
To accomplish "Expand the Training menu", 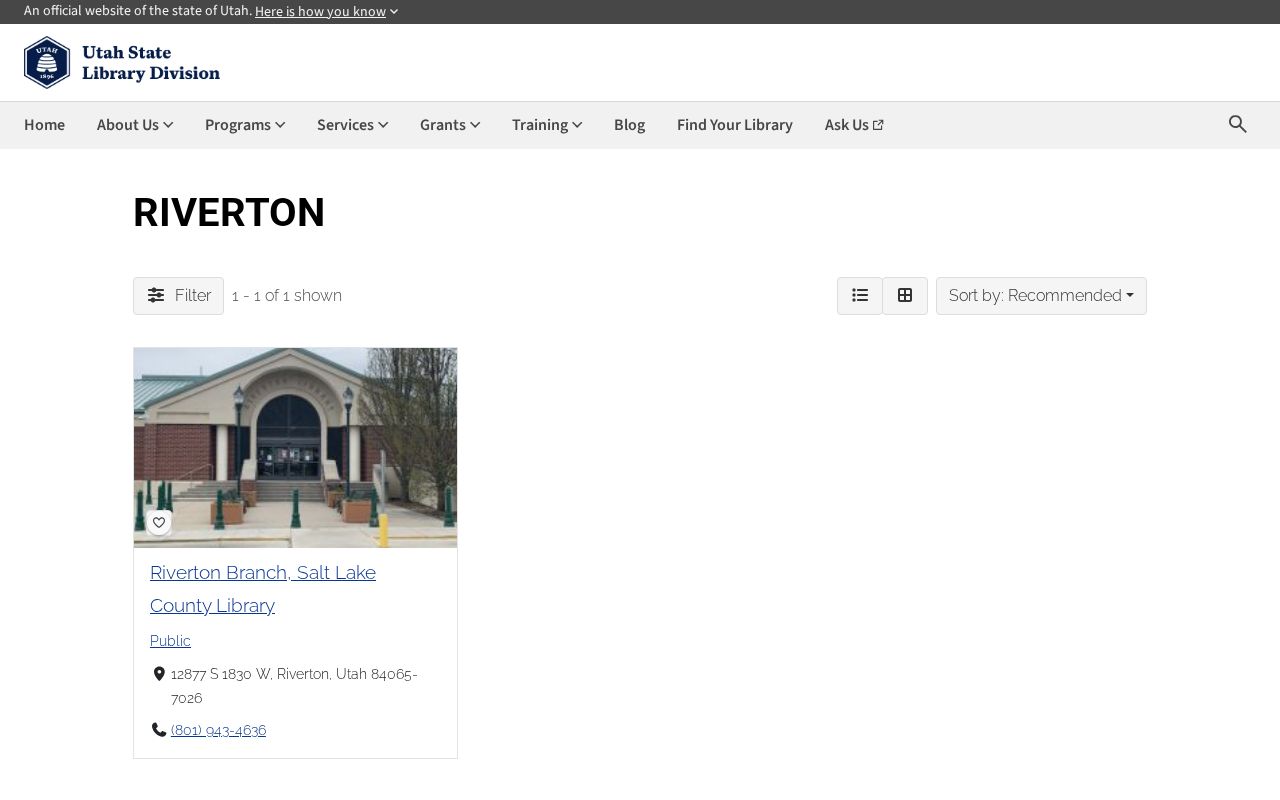I will (547, 125).
